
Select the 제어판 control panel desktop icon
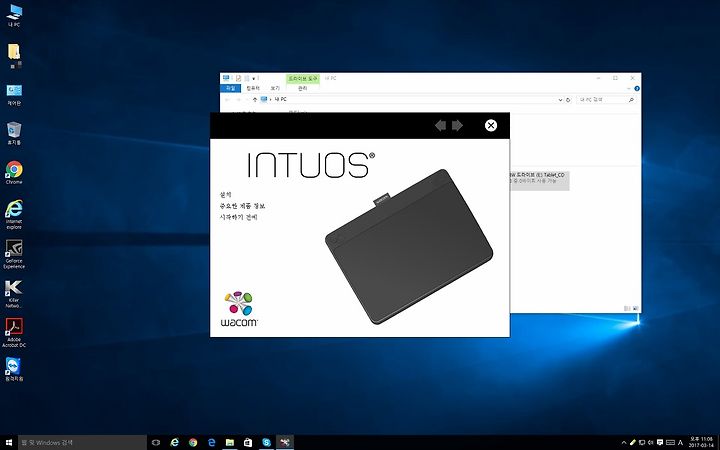click(x=14, y=95)
